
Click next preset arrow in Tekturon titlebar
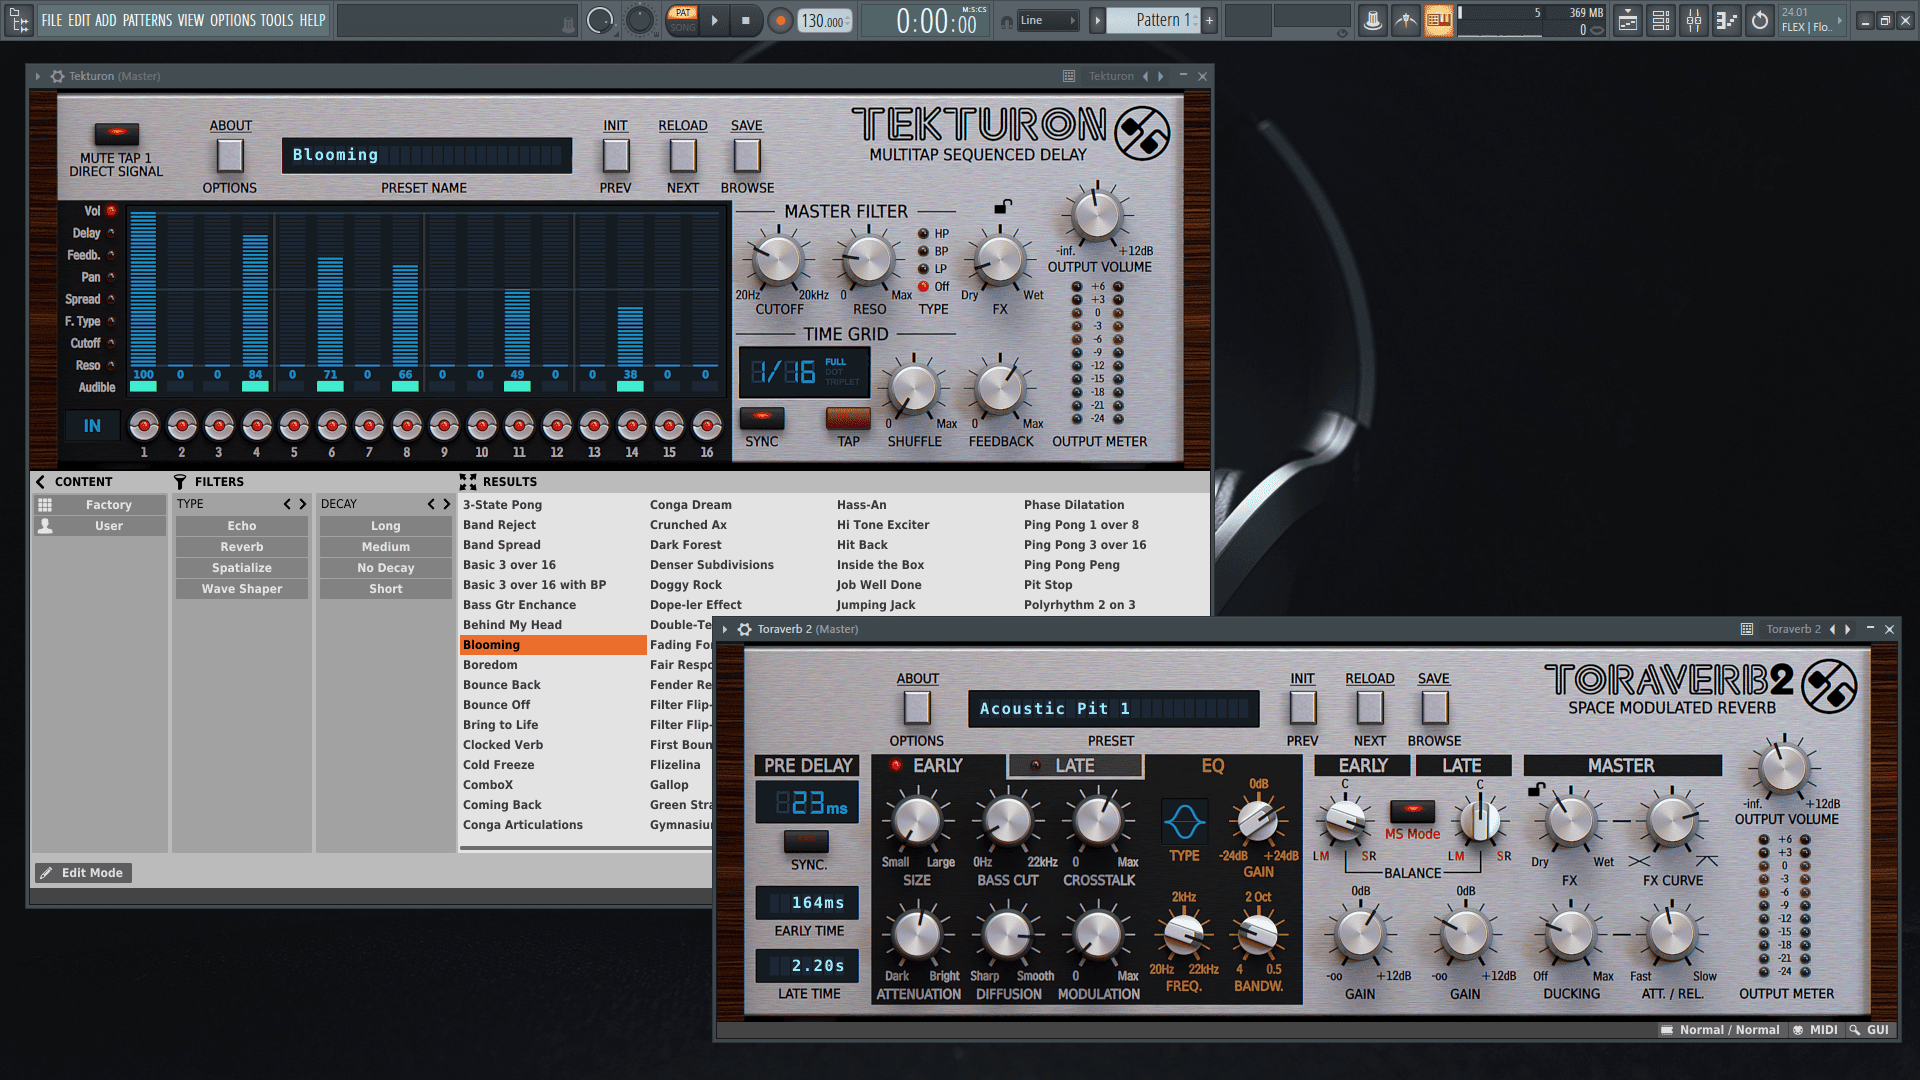click(x=1161, y=76)
